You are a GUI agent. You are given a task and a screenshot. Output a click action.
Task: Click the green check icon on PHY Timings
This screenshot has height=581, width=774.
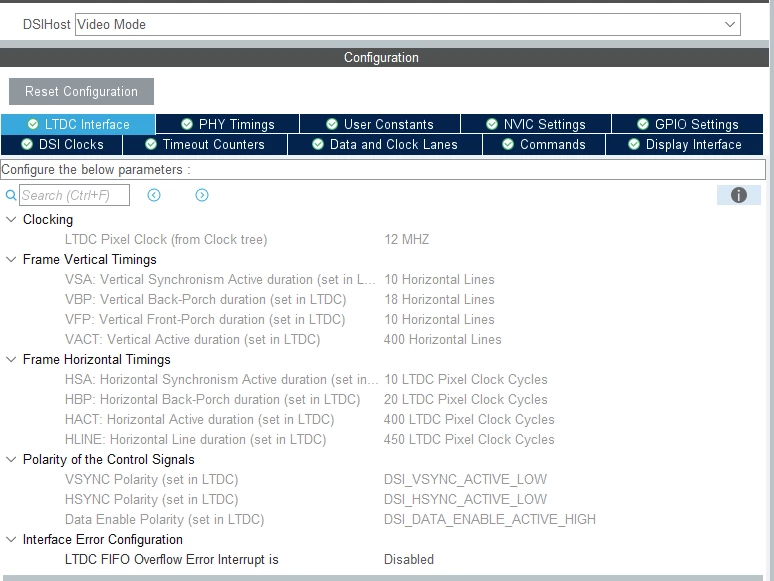[x=187, y=124]
